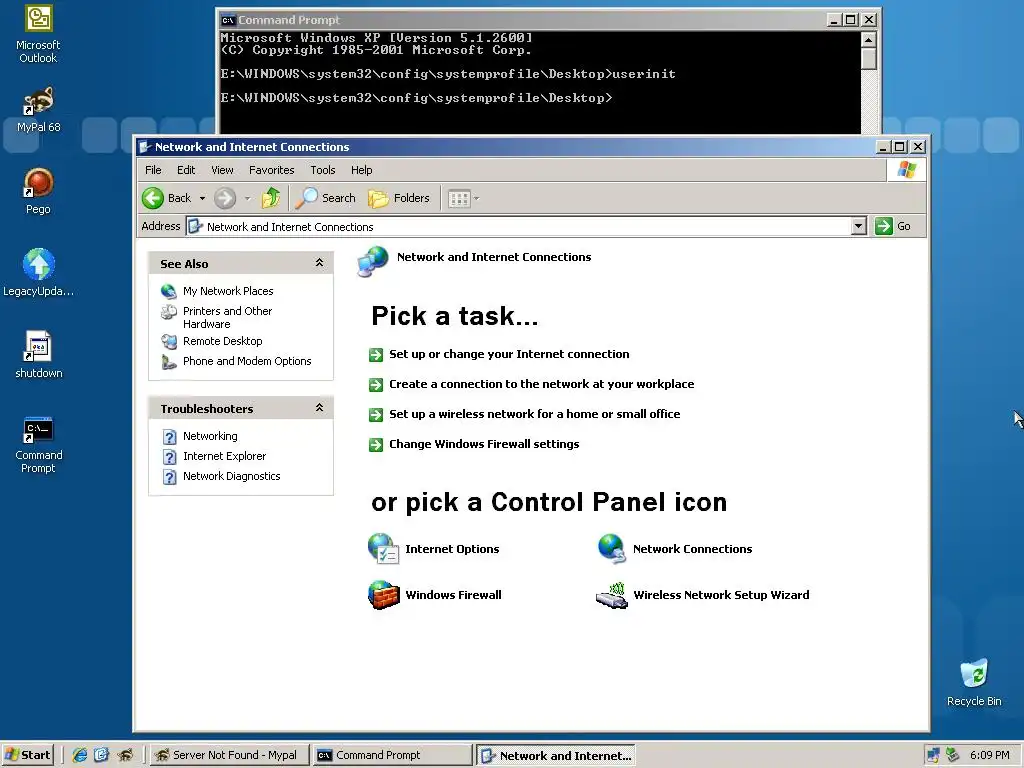Collapse the Troubleshooters panel

[319, 408]
